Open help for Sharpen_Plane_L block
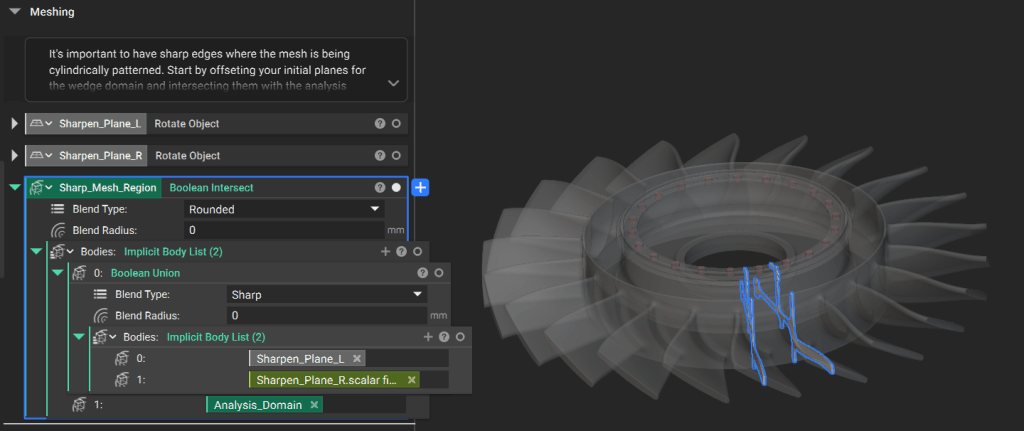This screenshot has width=1024, height=431. pos(380,124)
